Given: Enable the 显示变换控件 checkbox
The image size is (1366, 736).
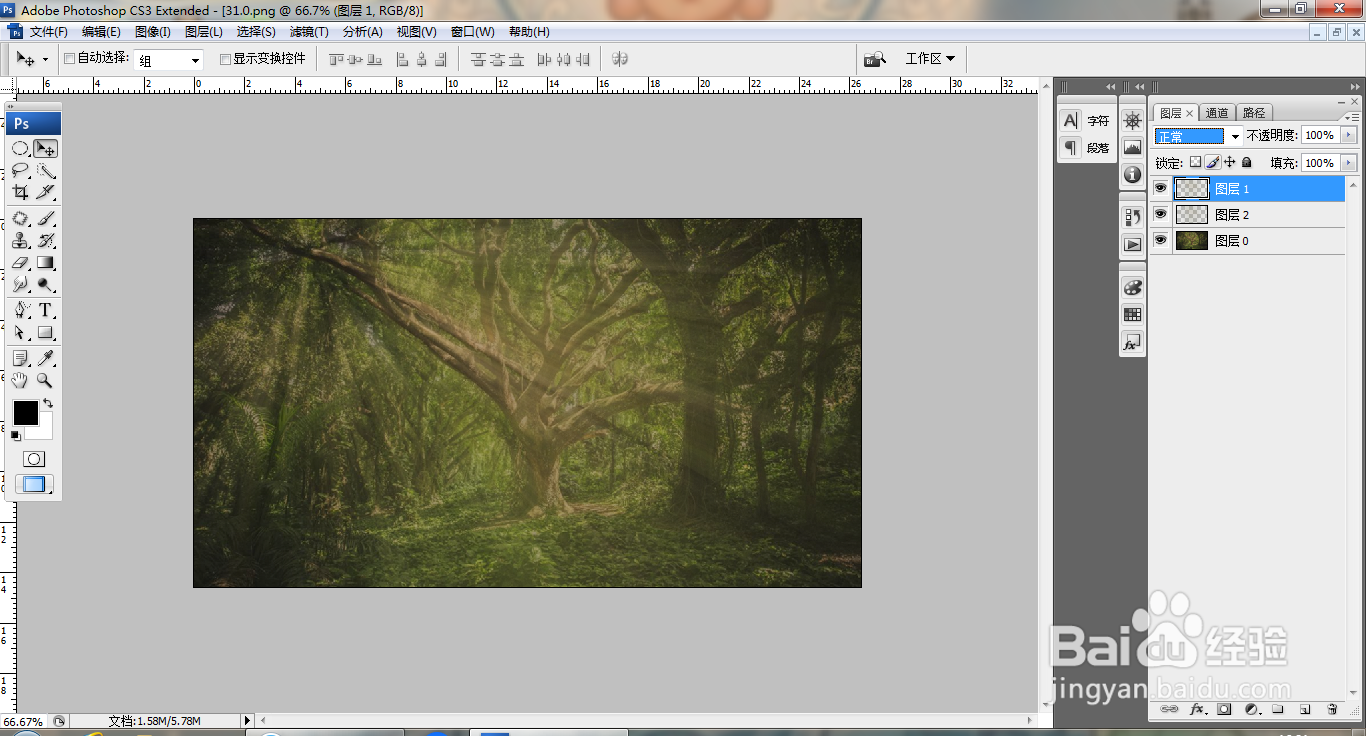Looking at the screenshot, I should point(225,59).
